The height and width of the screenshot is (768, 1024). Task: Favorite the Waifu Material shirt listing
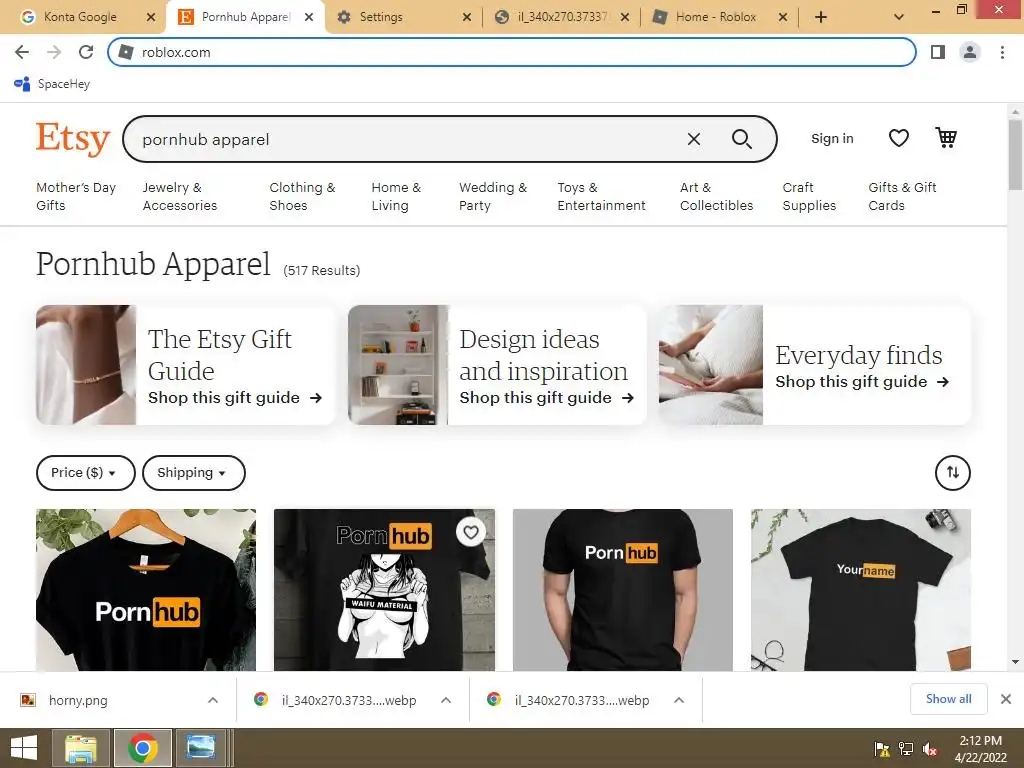pyautogui.click(x=471, y=532)
